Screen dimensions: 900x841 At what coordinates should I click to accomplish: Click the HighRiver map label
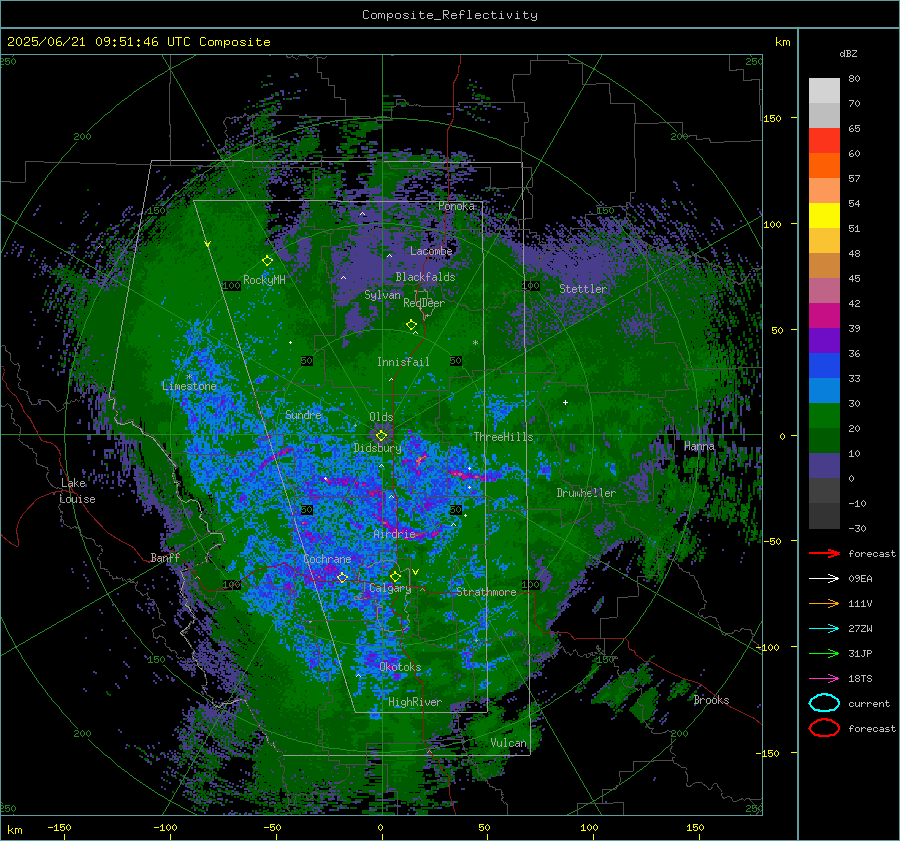[x=414, y=702]
